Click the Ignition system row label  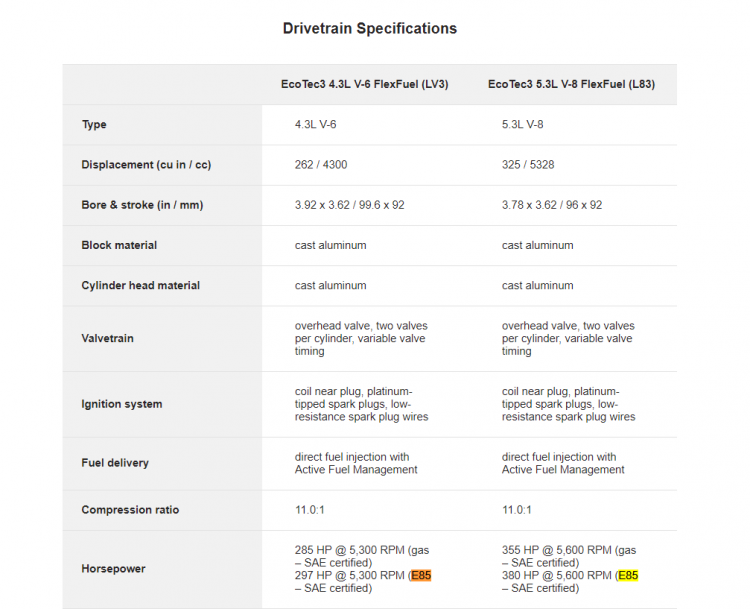121,404
